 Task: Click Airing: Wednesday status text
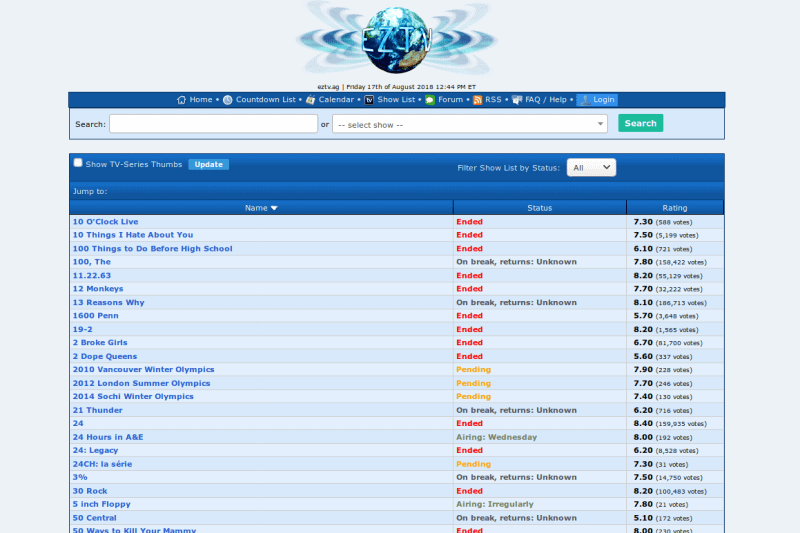tap(496, 437)
